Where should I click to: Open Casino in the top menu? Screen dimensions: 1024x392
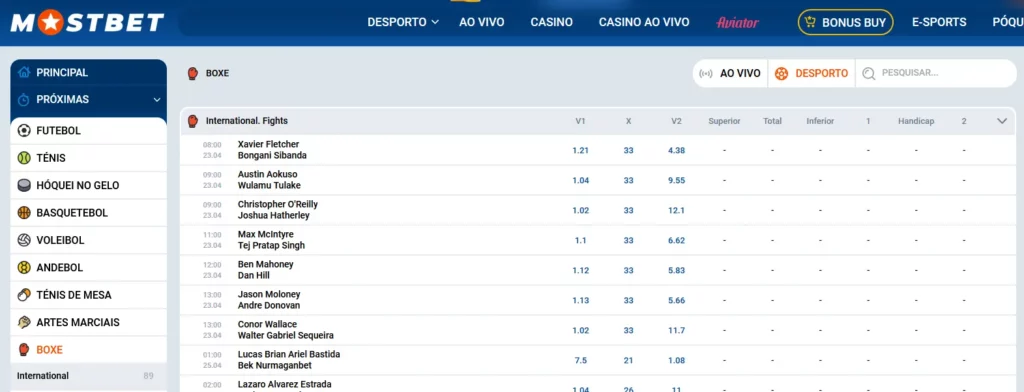click(552, 22)
